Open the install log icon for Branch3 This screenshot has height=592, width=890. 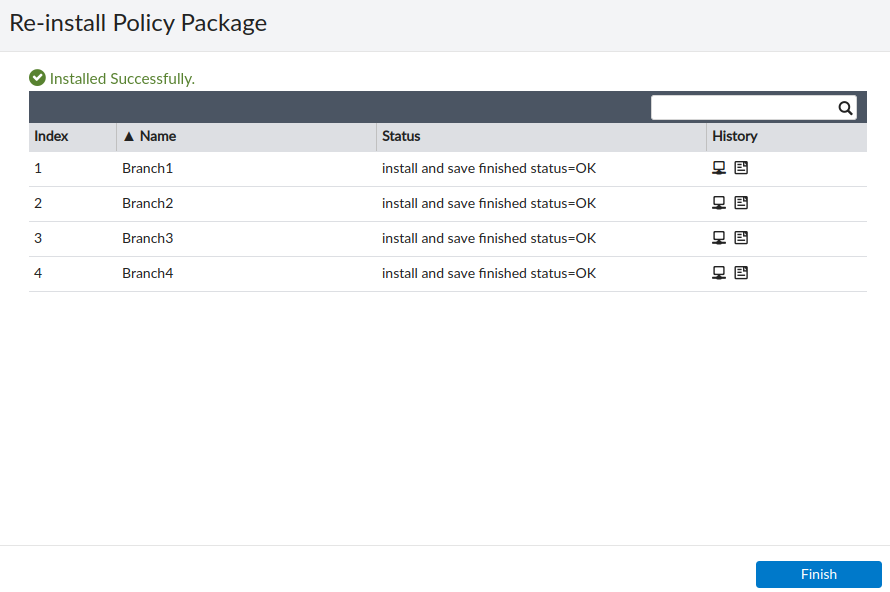click(x=741, y=238)
